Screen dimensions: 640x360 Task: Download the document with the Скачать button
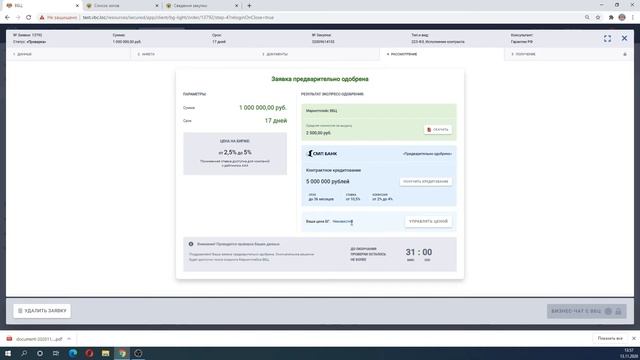point(438,129)
